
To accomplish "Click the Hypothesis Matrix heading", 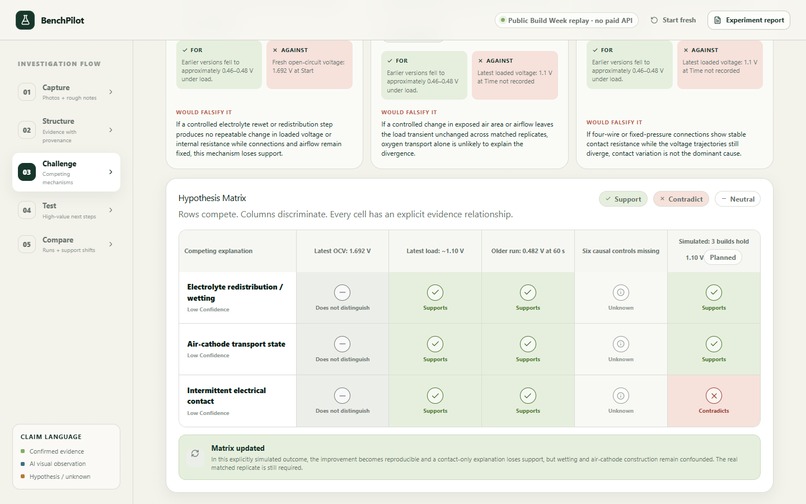I will 212,198.
